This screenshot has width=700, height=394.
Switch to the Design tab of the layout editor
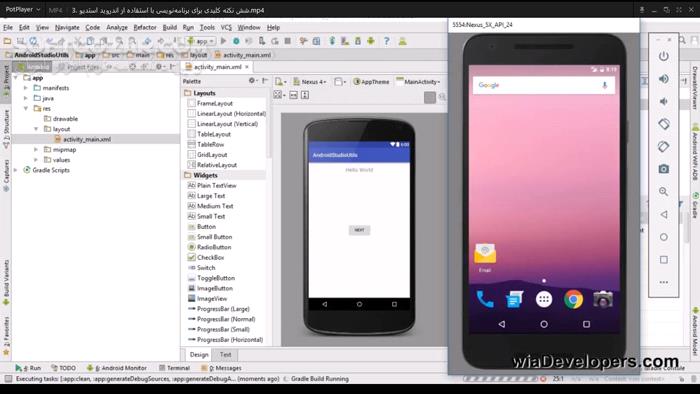tap(199, 355)
